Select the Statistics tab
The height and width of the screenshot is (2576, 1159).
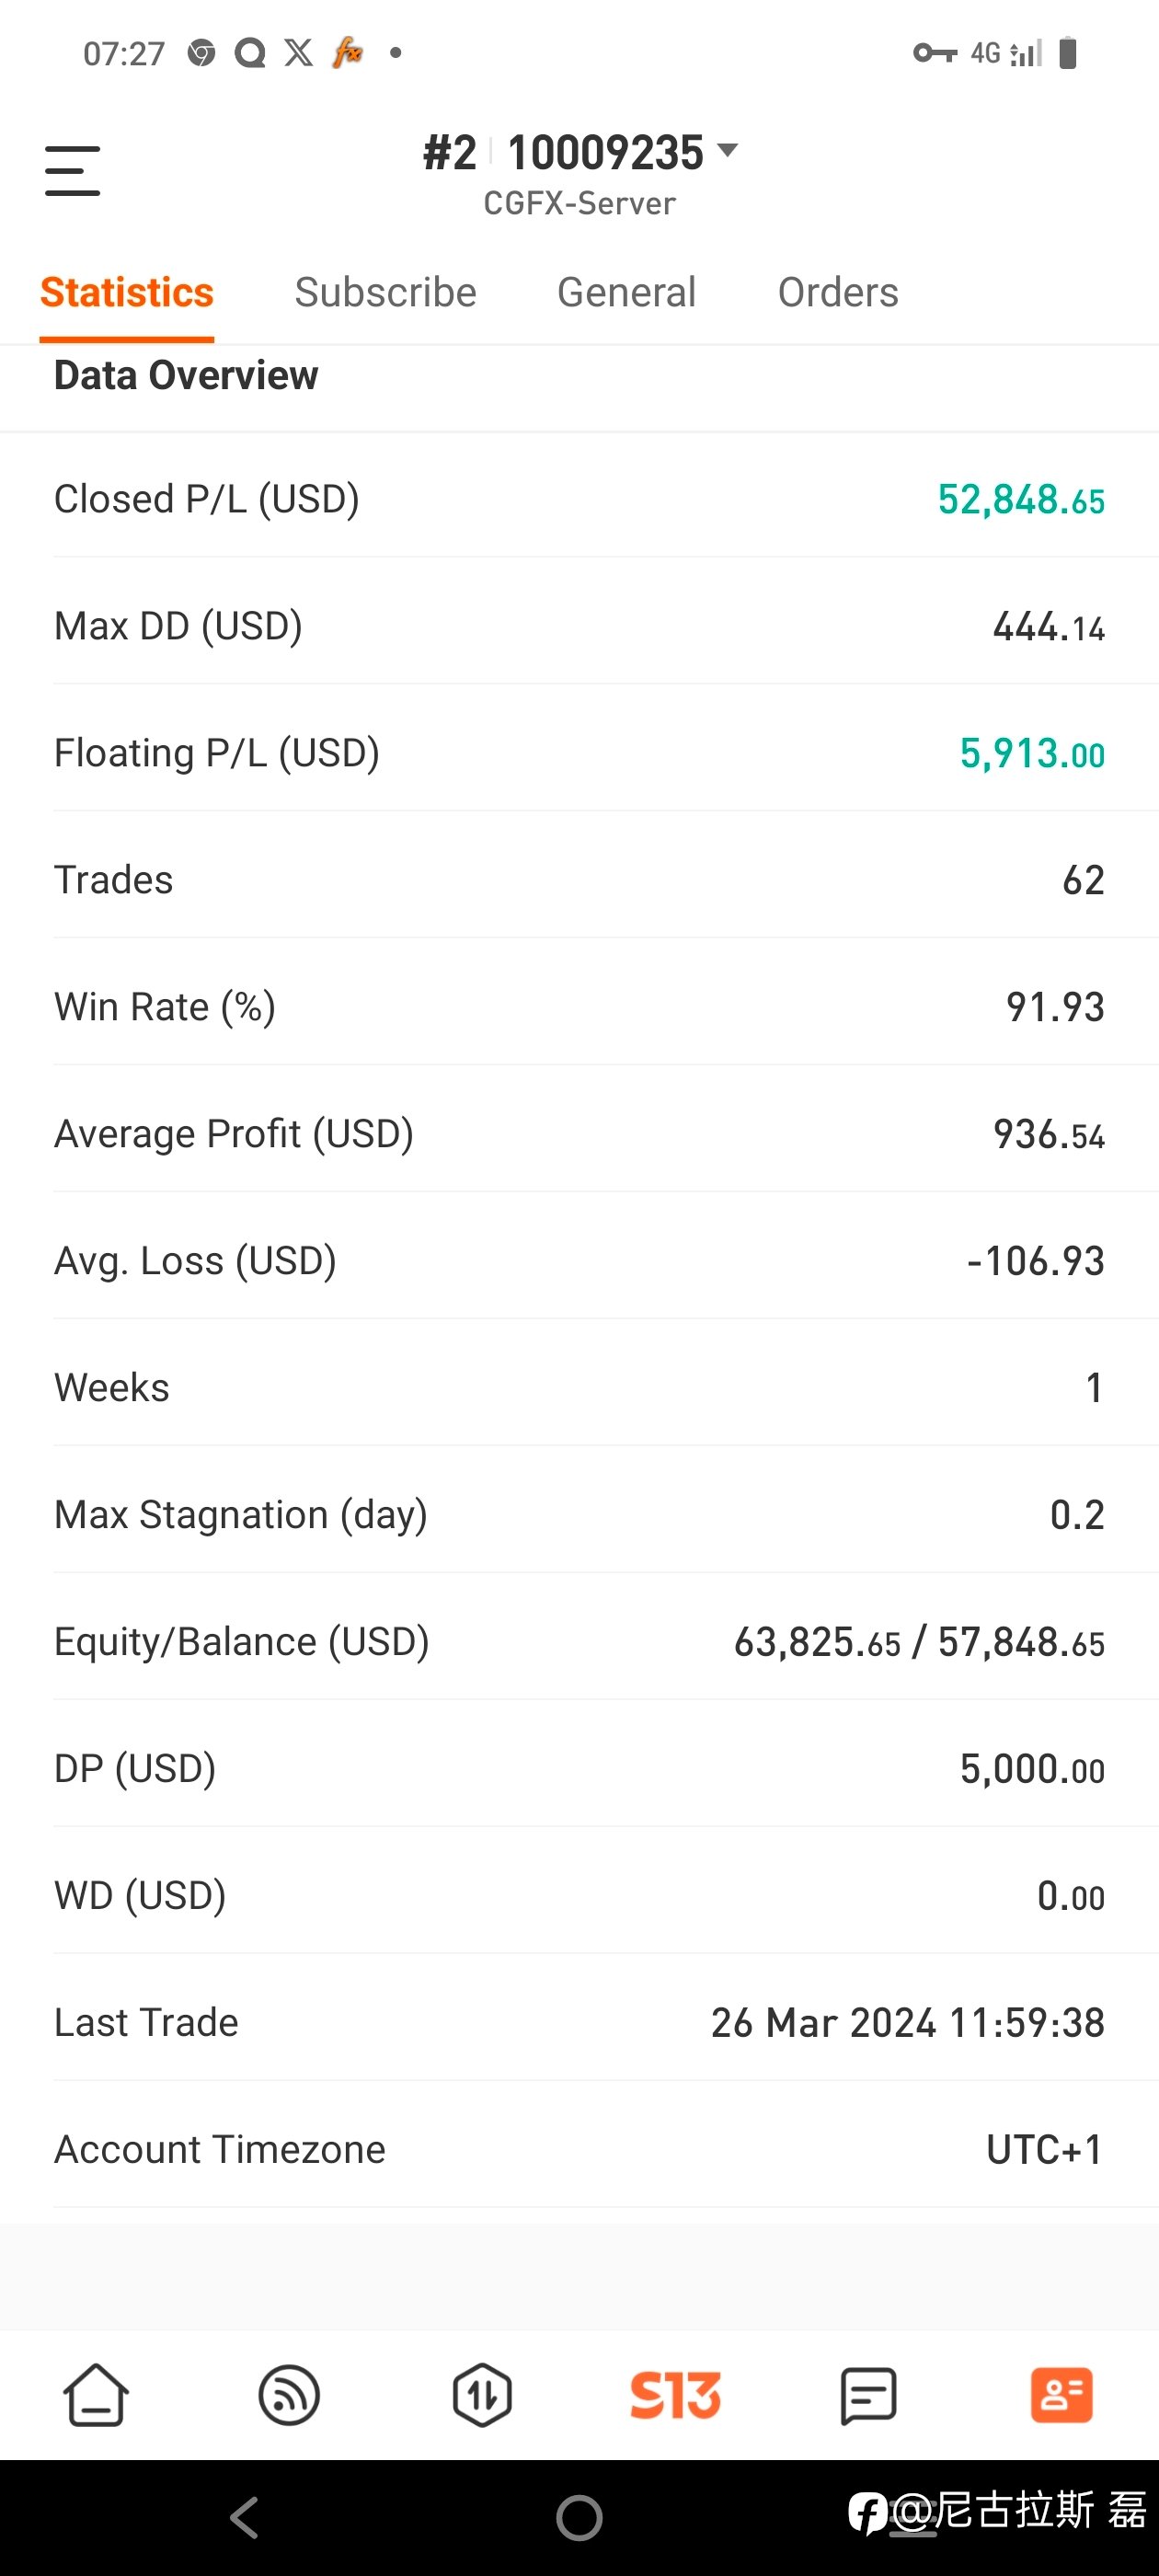pos(127,293)
